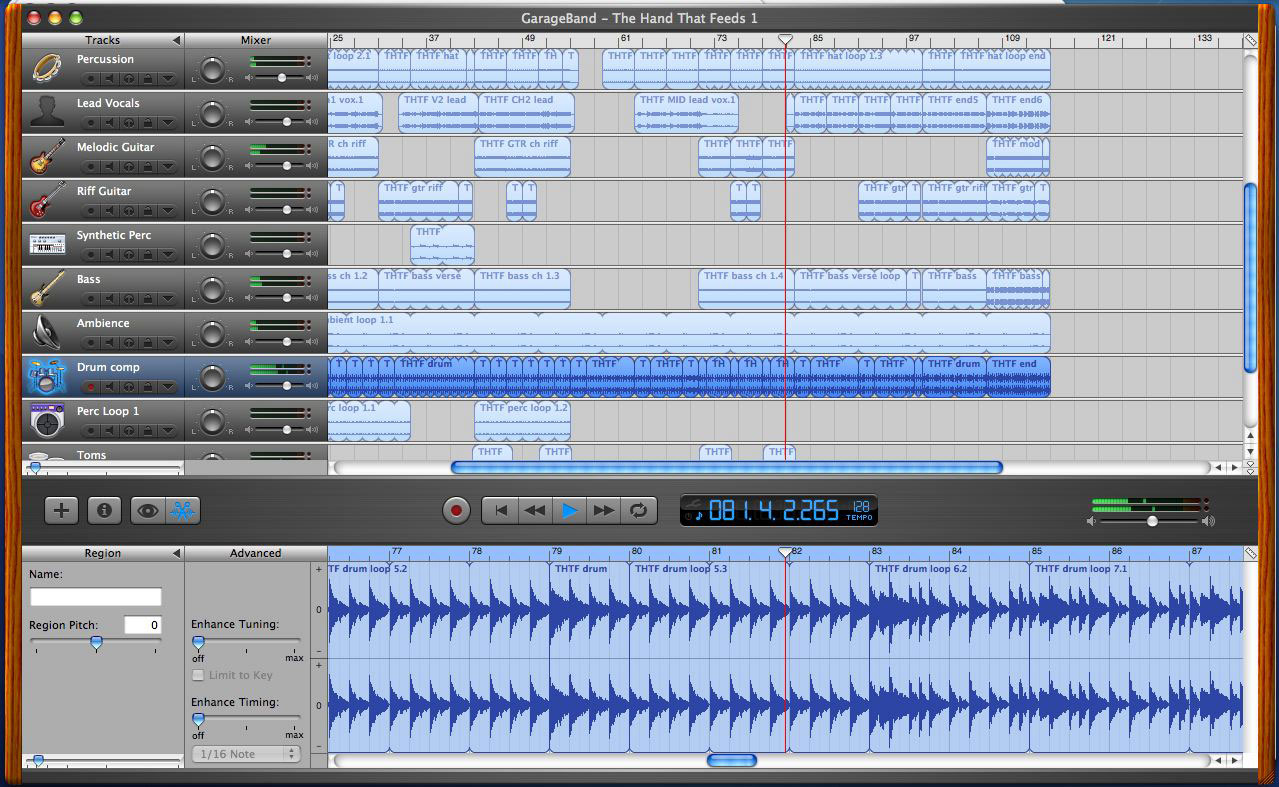The image size is (1279, 787).
Task: Click the Advanced header in editor
Action: [256, 553]
